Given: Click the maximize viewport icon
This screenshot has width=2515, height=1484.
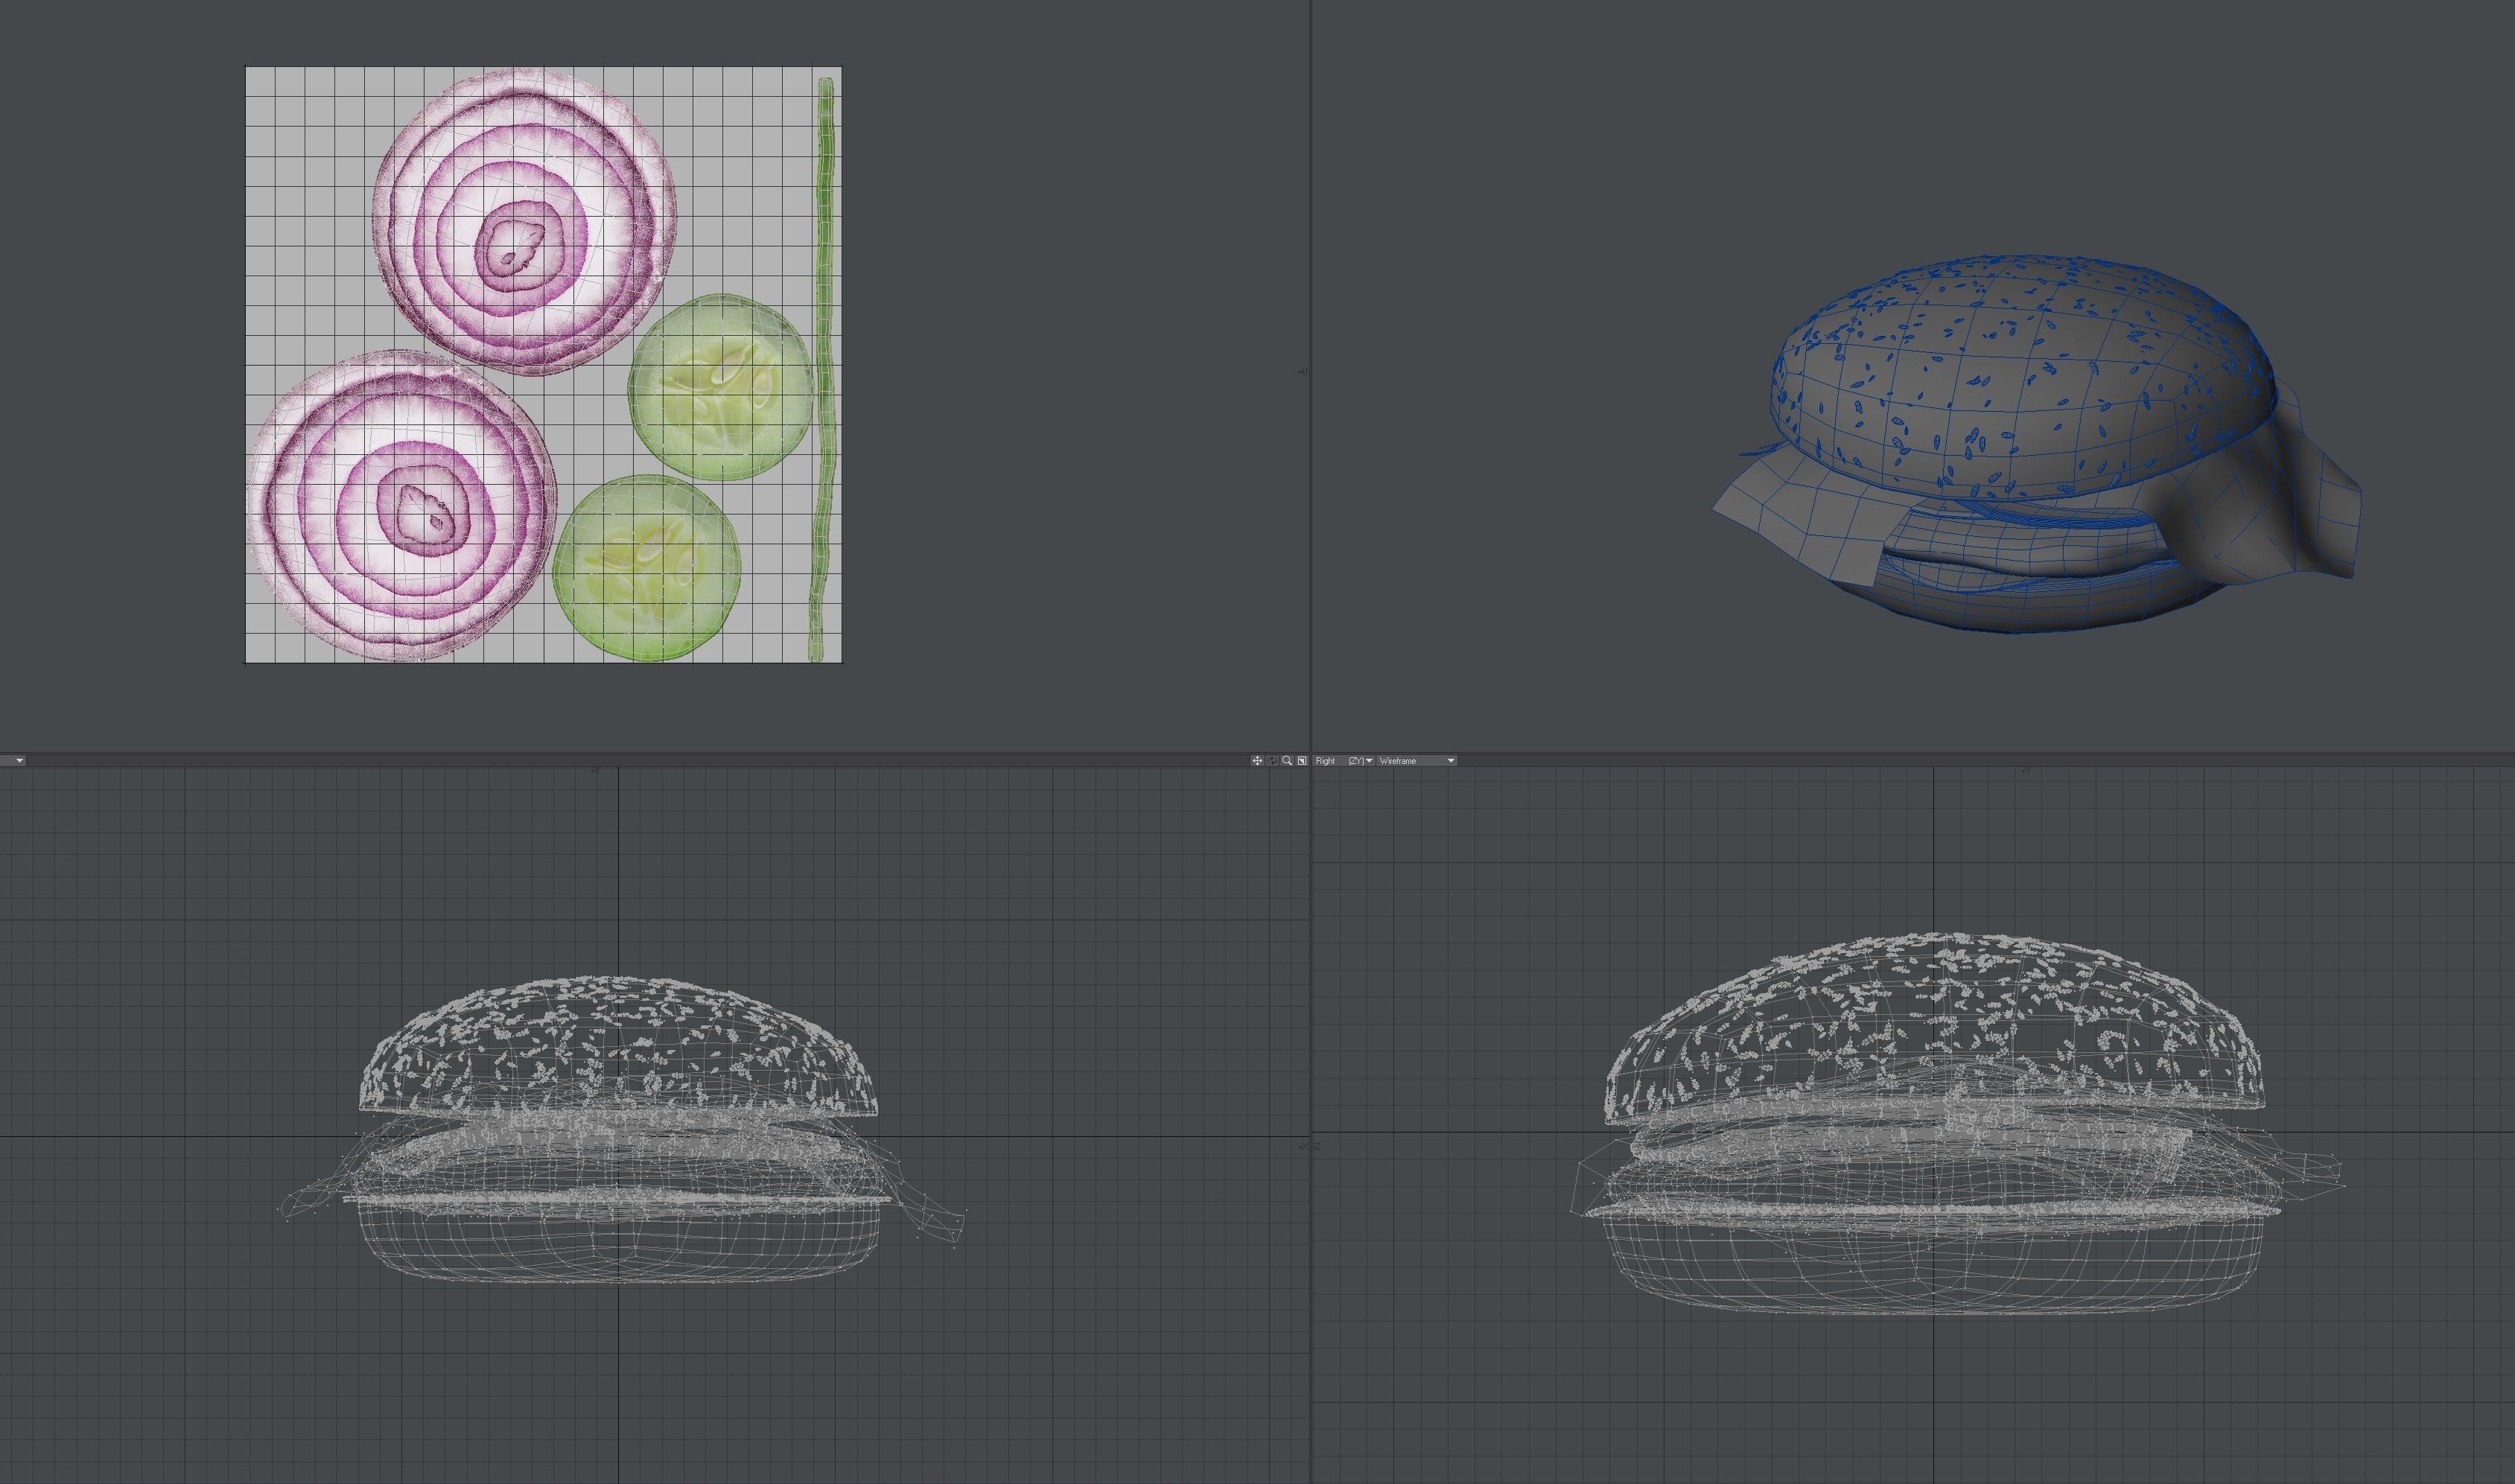Looking at the screenshot, I should click(x=1302, y=761).
